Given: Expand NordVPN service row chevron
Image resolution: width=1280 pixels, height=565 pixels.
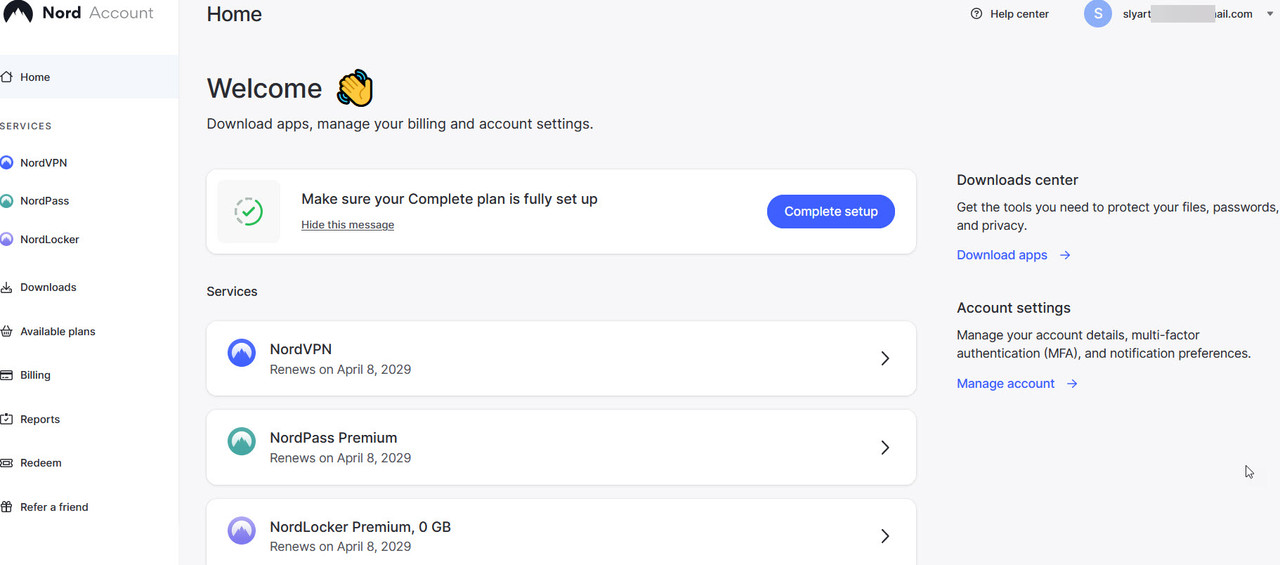Looking at the screenshot, I should click(x=884, y=358).
